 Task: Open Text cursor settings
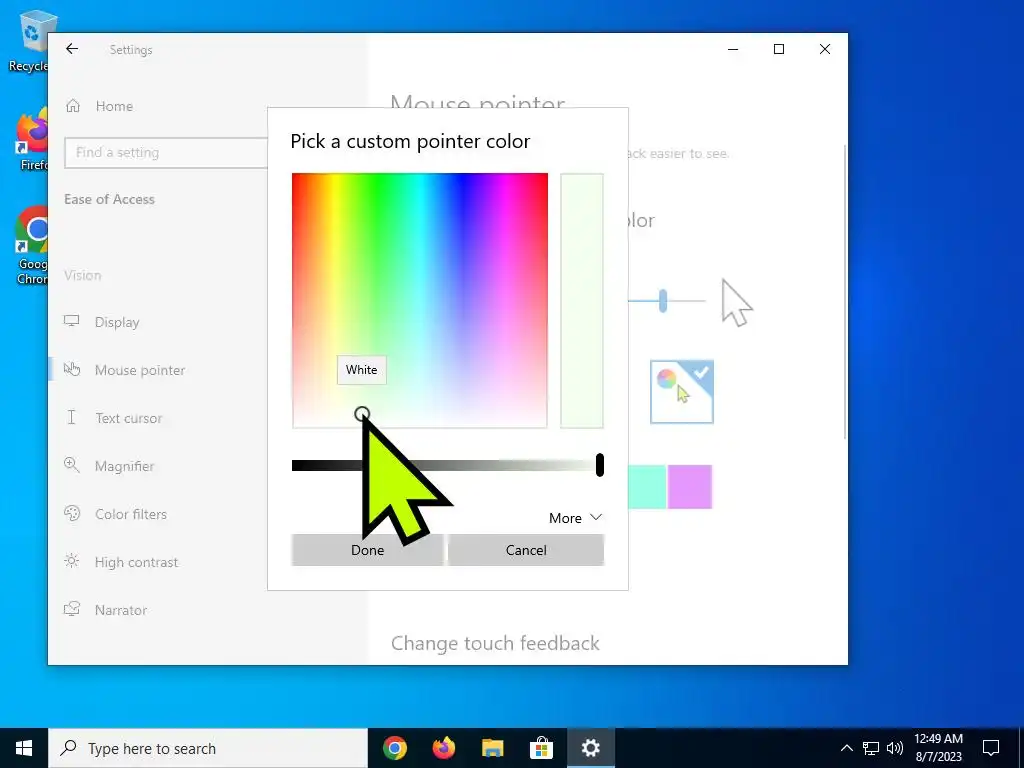(129, 418)
